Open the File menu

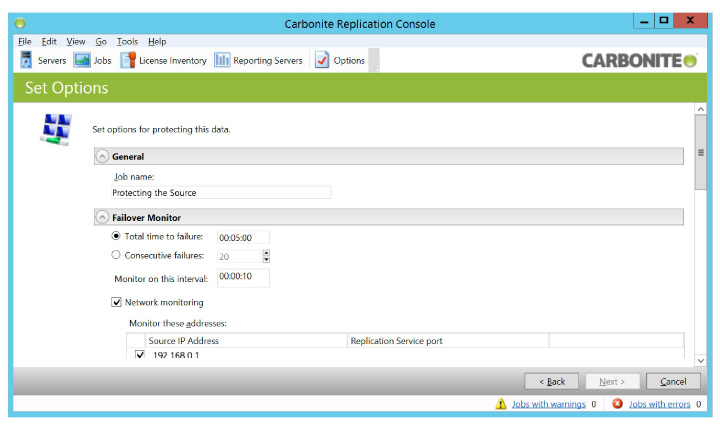tap(25, 41)
